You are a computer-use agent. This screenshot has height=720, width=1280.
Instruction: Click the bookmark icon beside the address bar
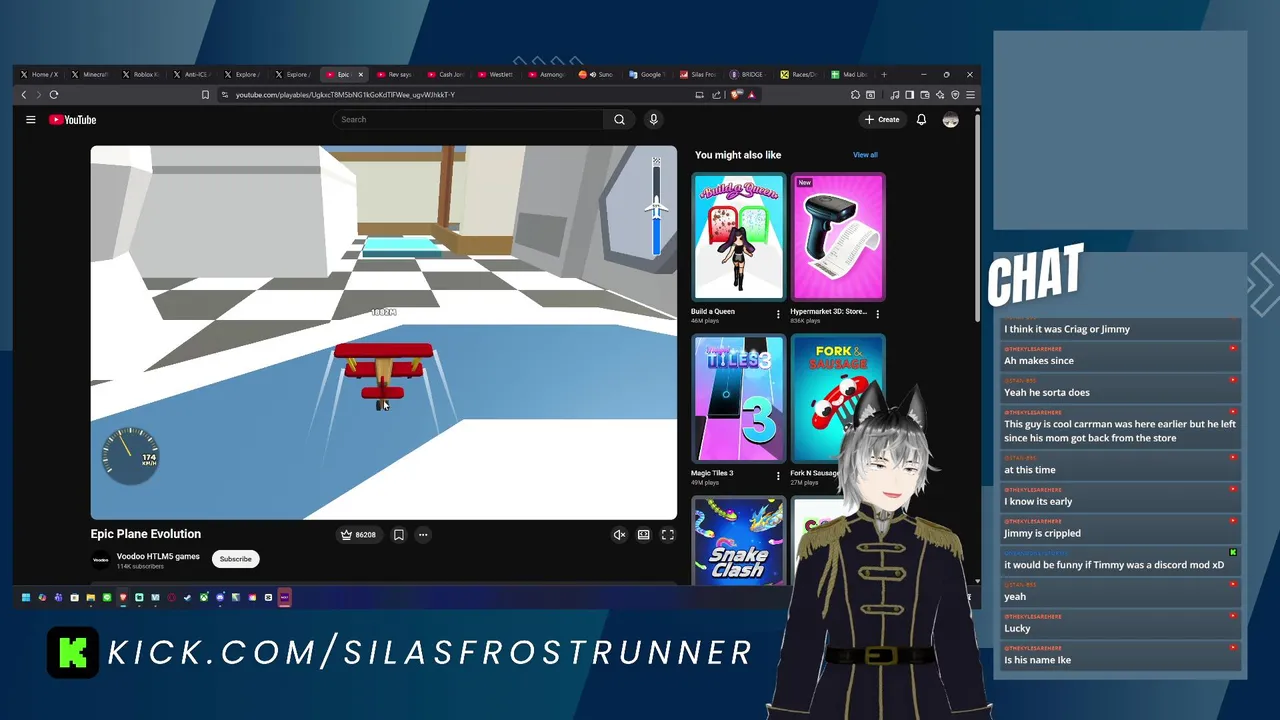point(205,95)
